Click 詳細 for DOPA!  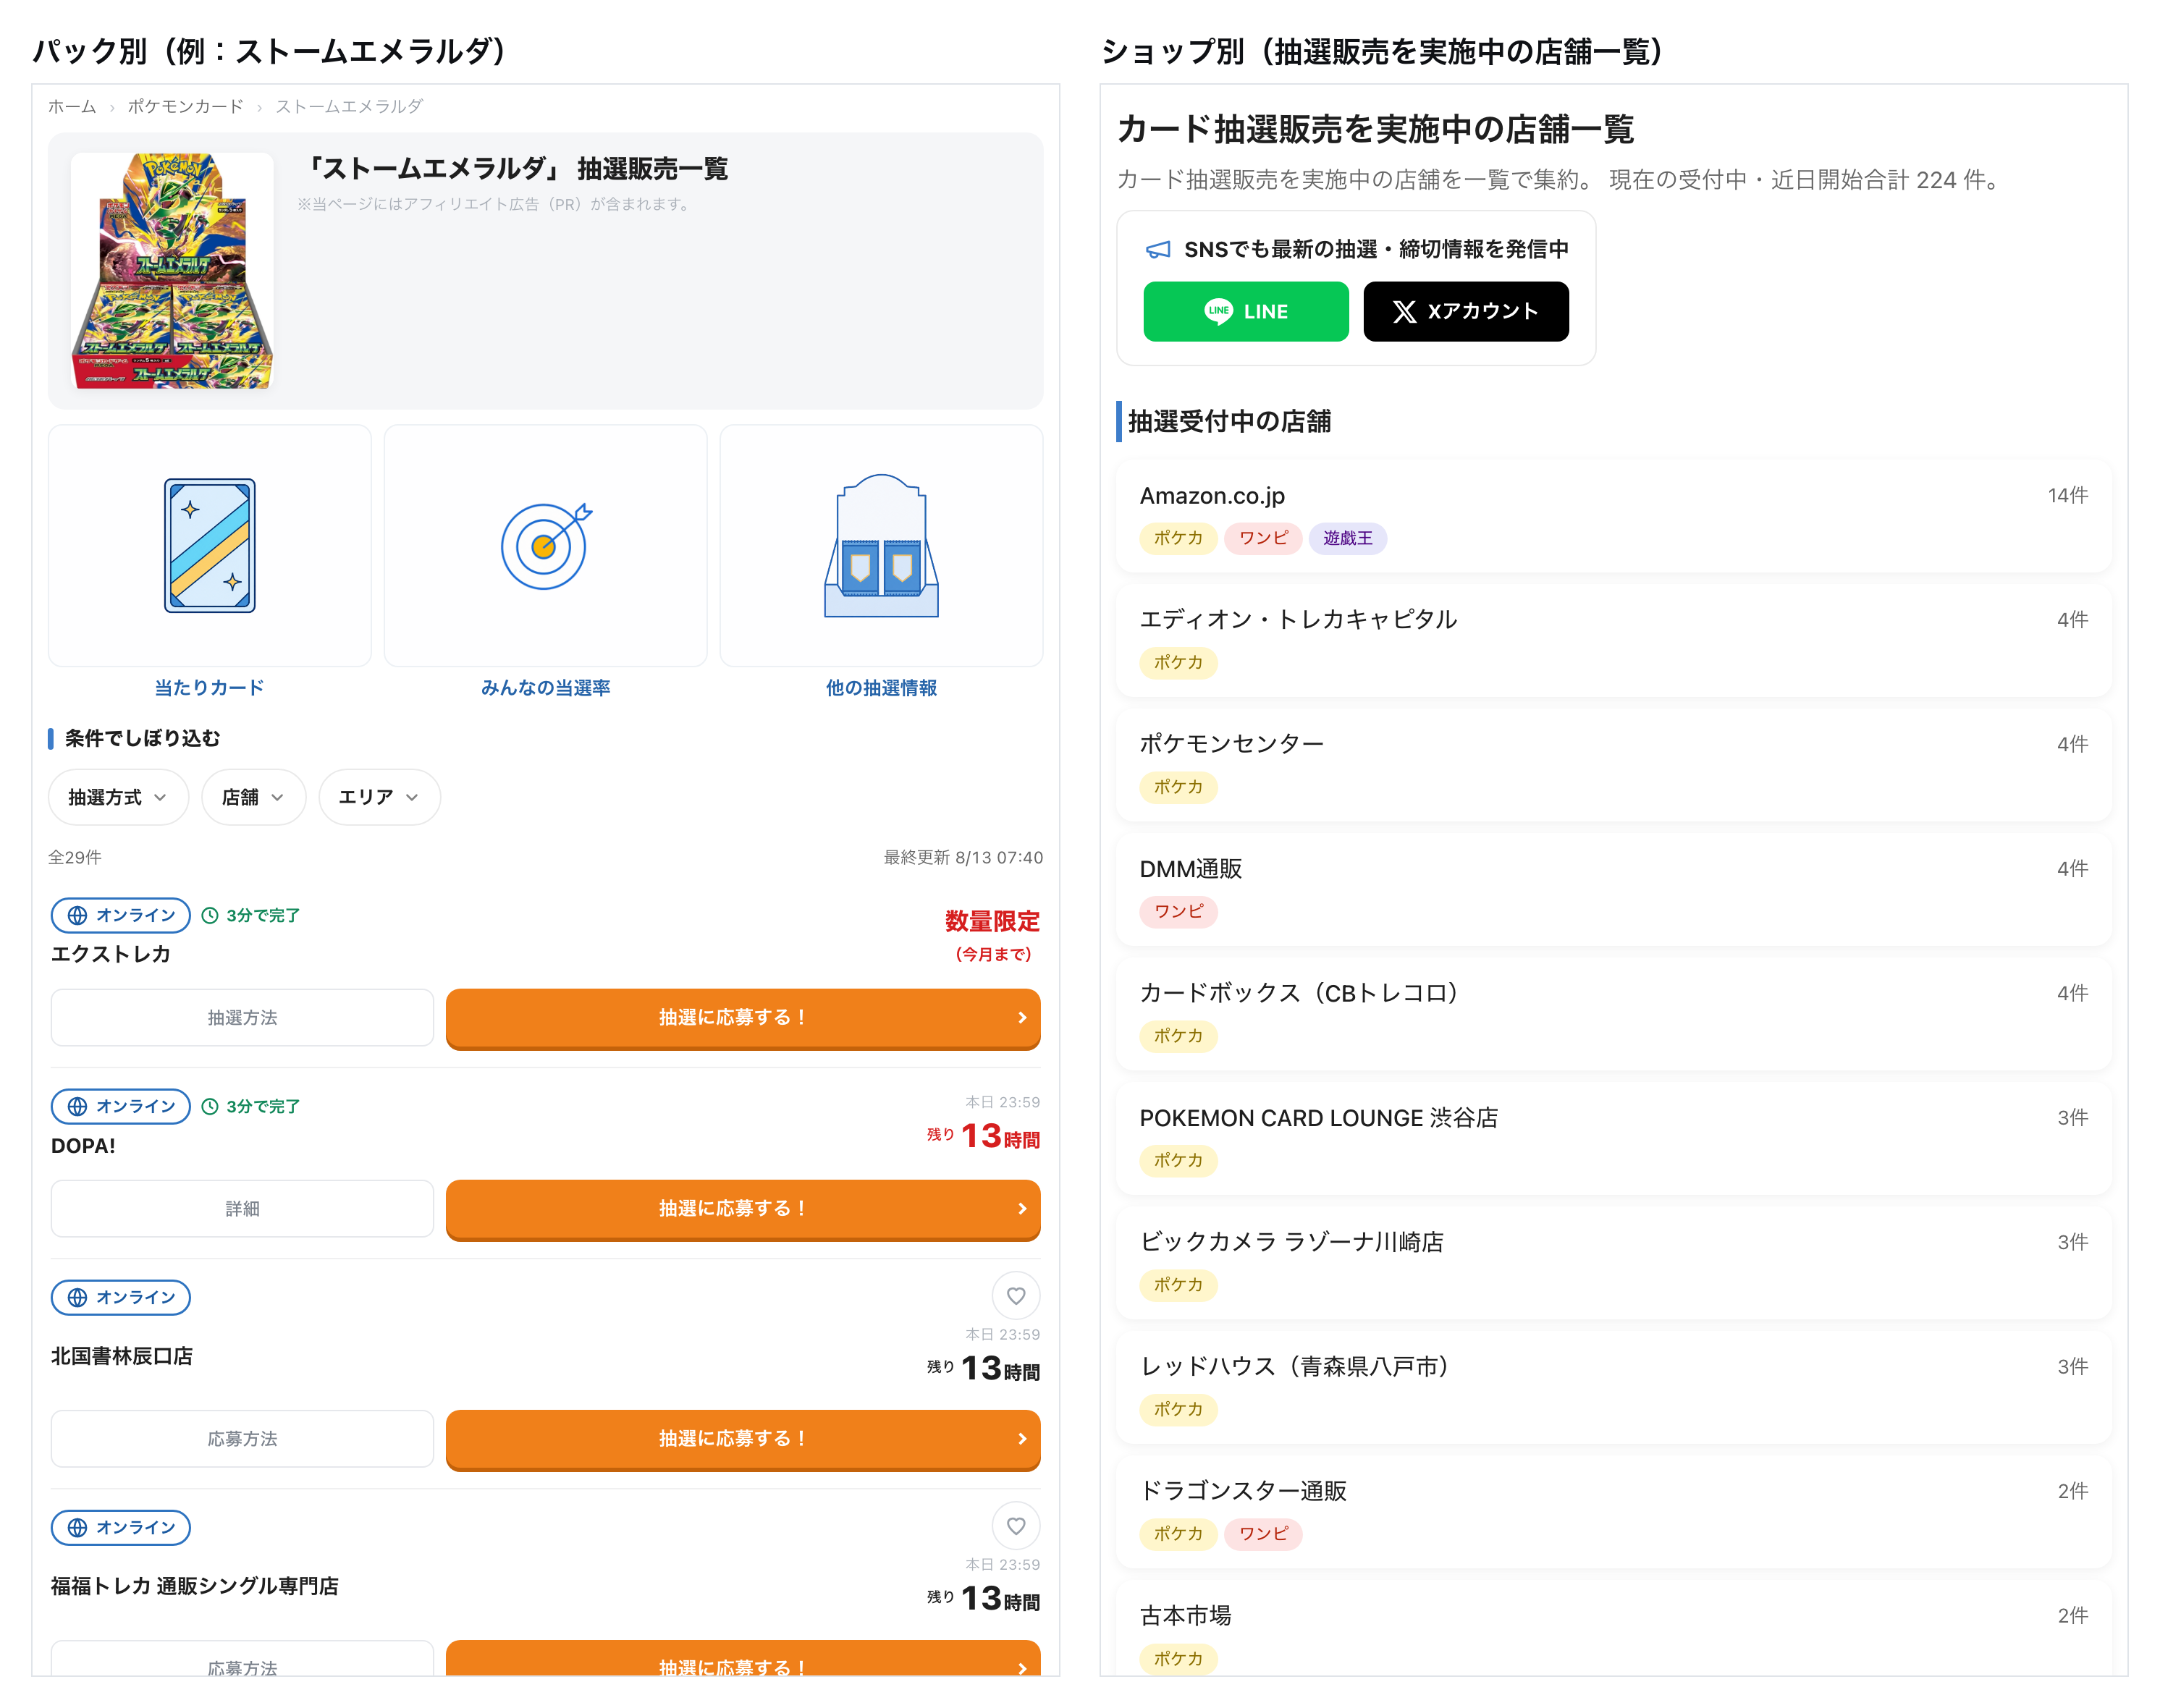point(242,1208)
